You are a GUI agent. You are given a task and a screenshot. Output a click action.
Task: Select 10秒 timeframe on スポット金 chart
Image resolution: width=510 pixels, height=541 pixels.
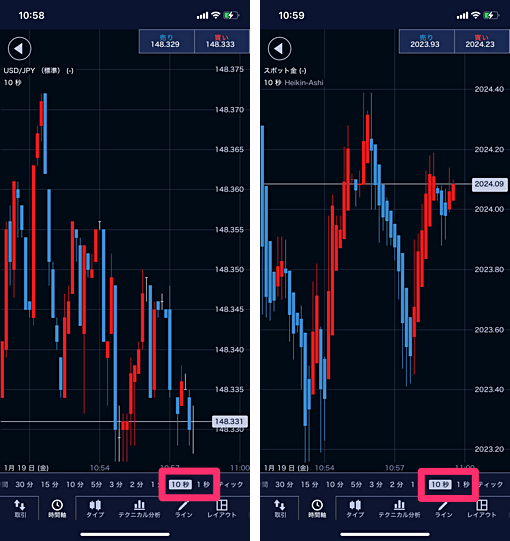click(440, 484)
